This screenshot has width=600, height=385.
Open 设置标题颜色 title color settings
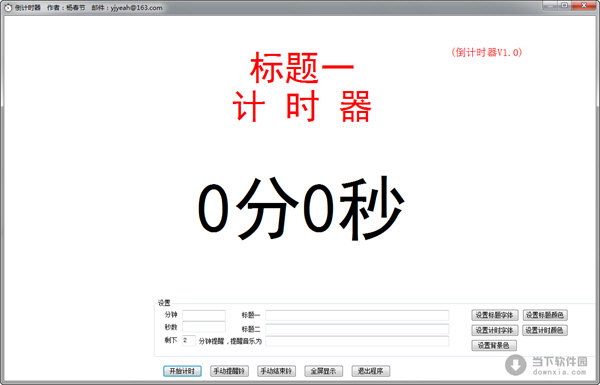point(545,315)
